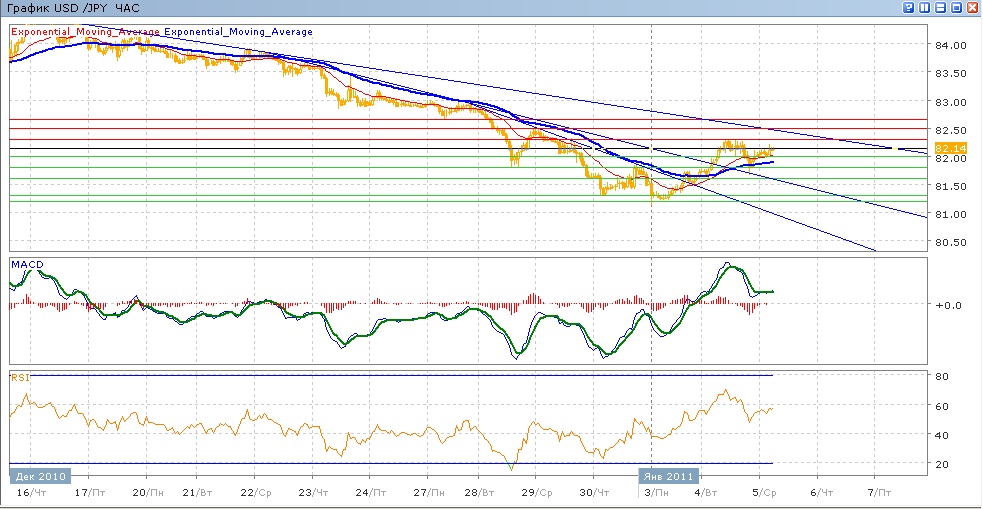Image resolution: width=983 pixels, height=509 pixels.
Task: Click the MACD indicator label
Action: 26,265
